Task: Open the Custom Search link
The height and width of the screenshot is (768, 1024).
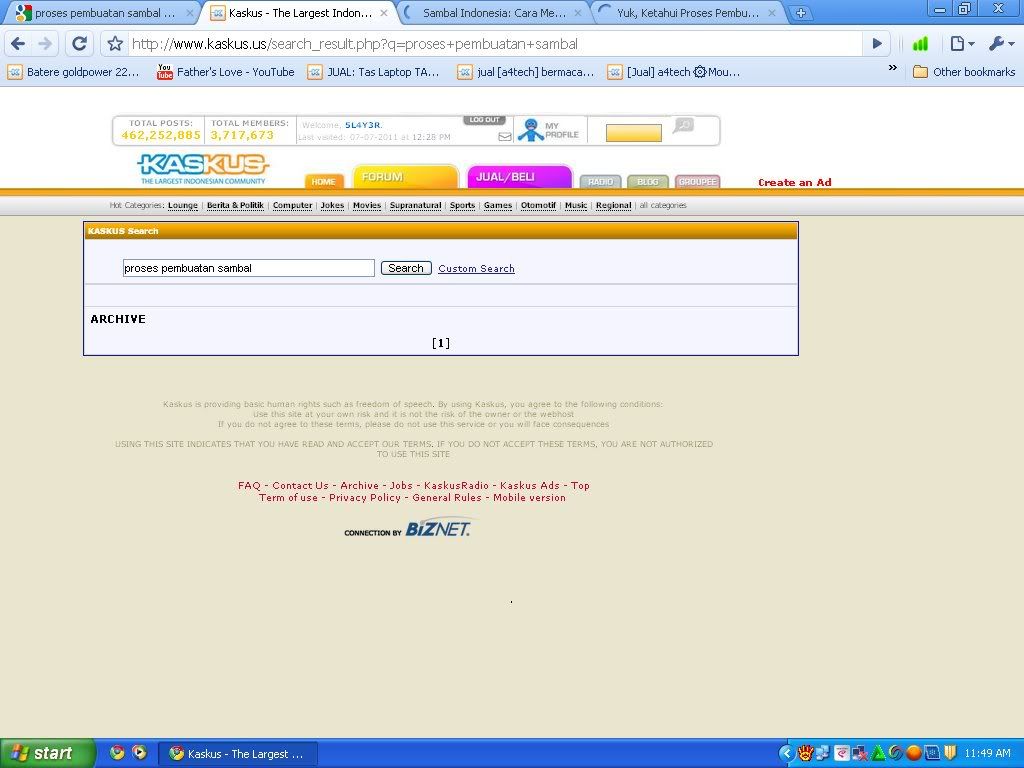Action: pyautogui.click(x=476, y=268)
